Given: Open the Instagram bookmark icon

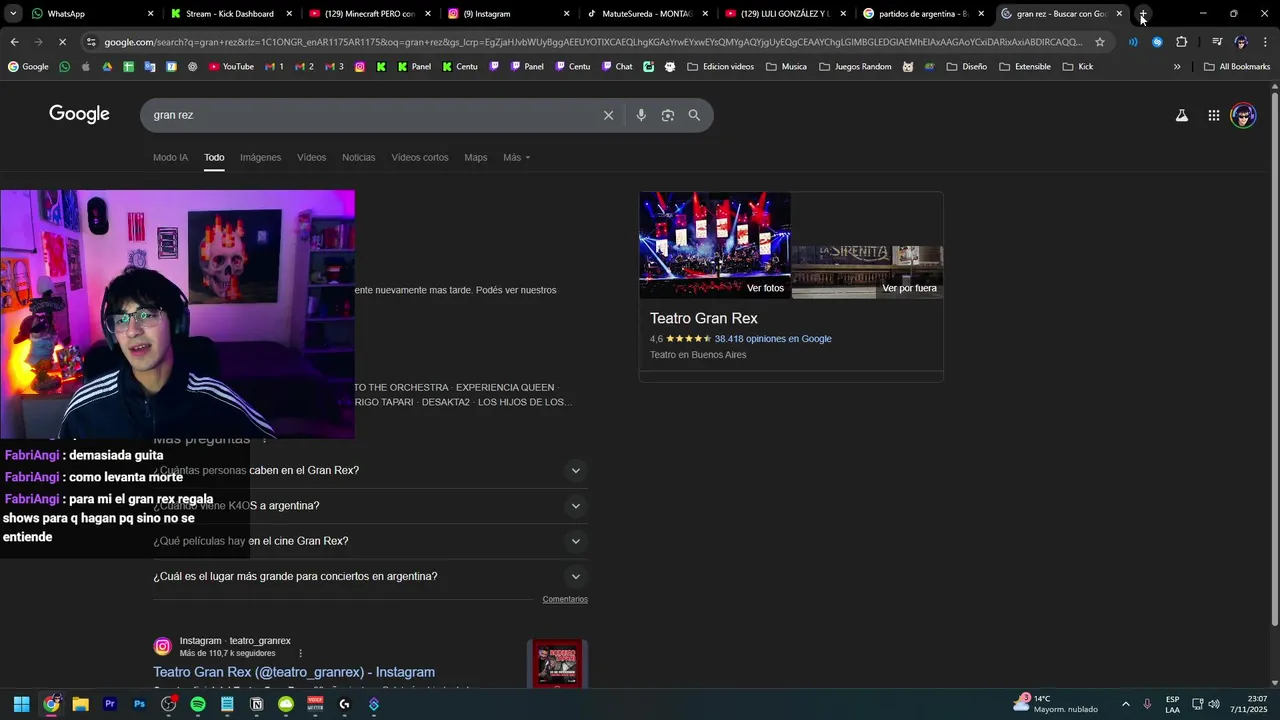Looking at the screenshot, I should pos(360,67).
